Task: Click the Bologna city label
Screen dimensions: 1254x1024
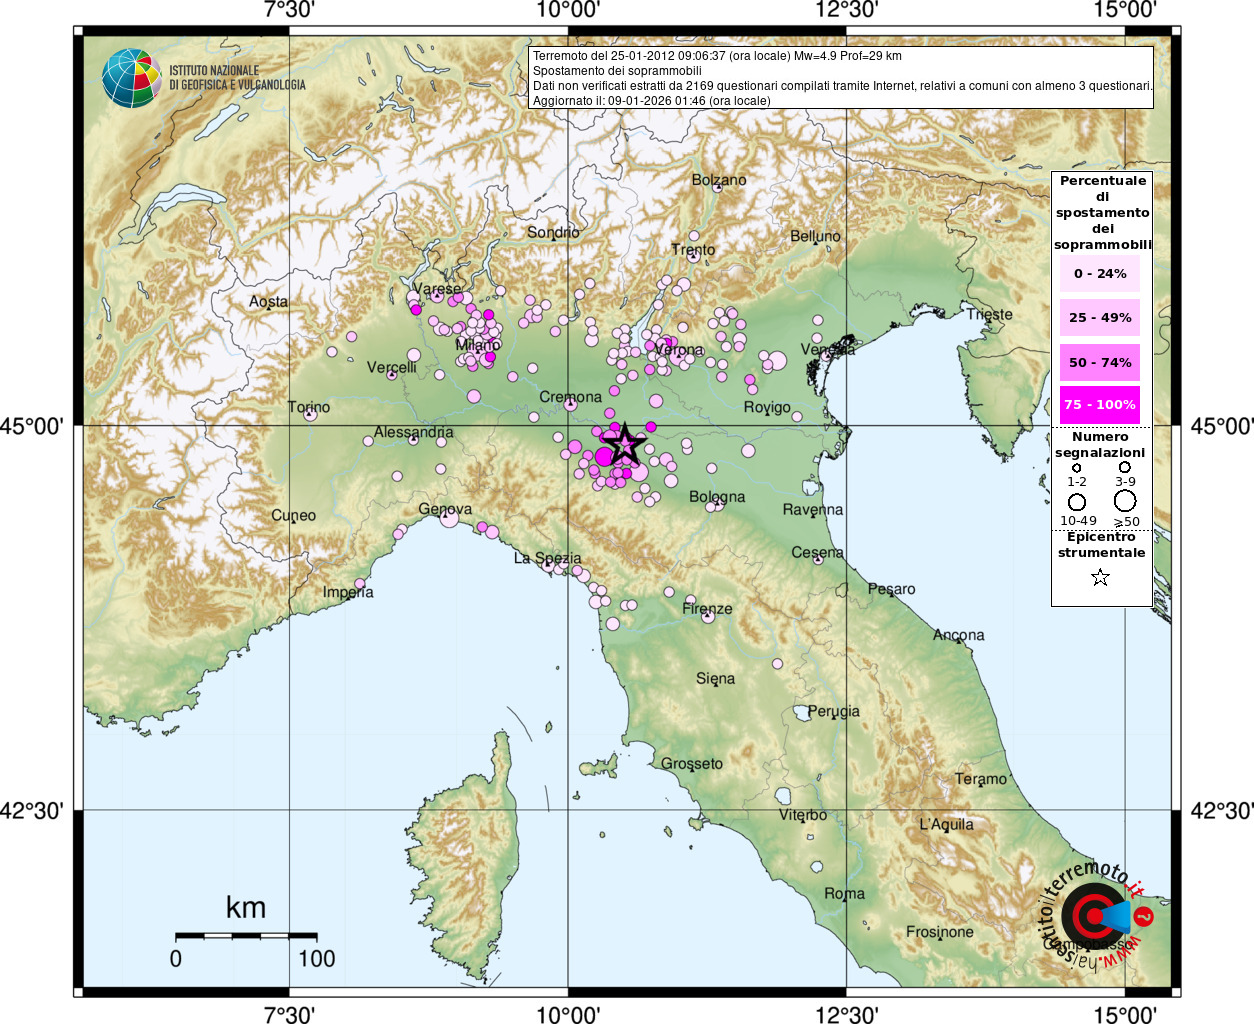Action: pyautogui.click(x=717, y=497)
